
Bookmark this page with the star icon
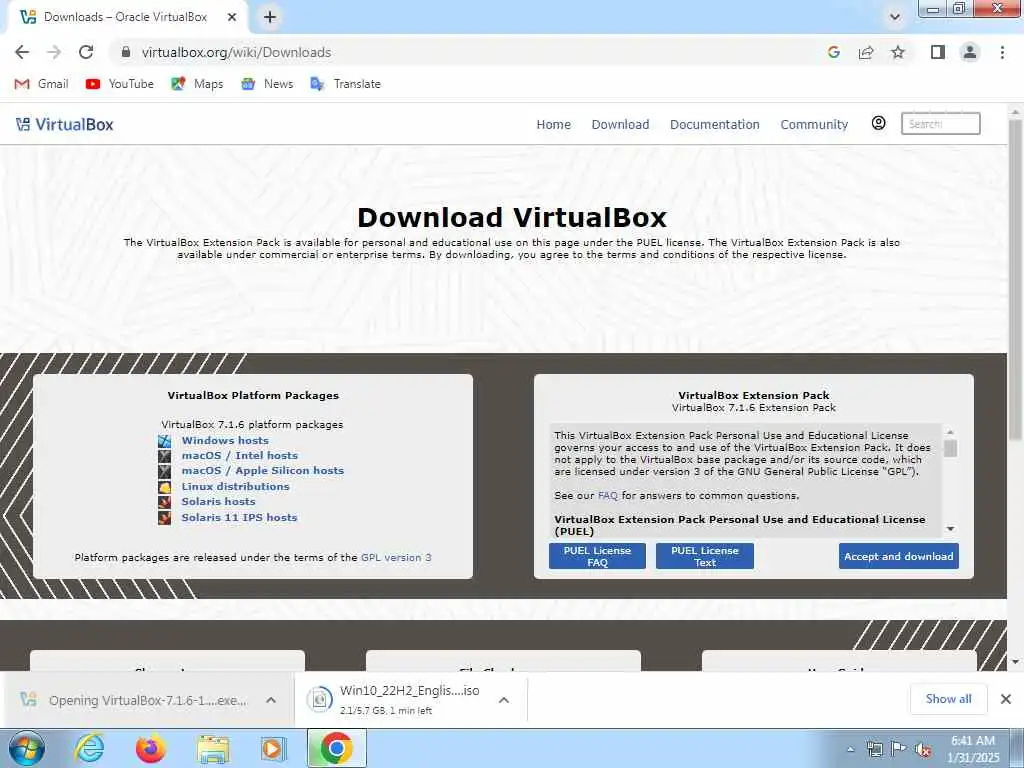[x=898, y=52]
